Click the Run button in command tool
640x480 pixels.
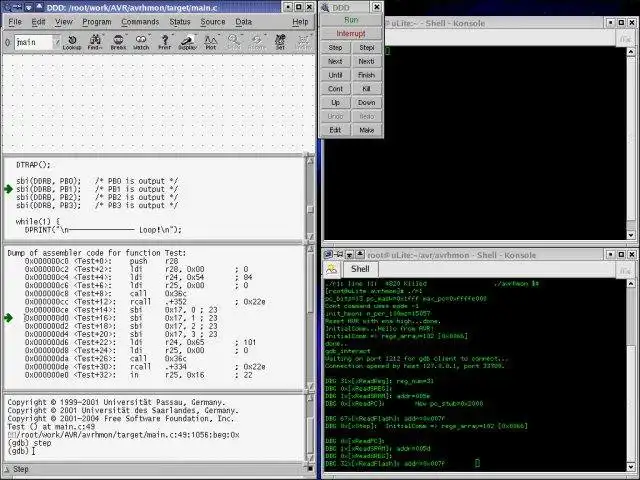tap(351, 20)
